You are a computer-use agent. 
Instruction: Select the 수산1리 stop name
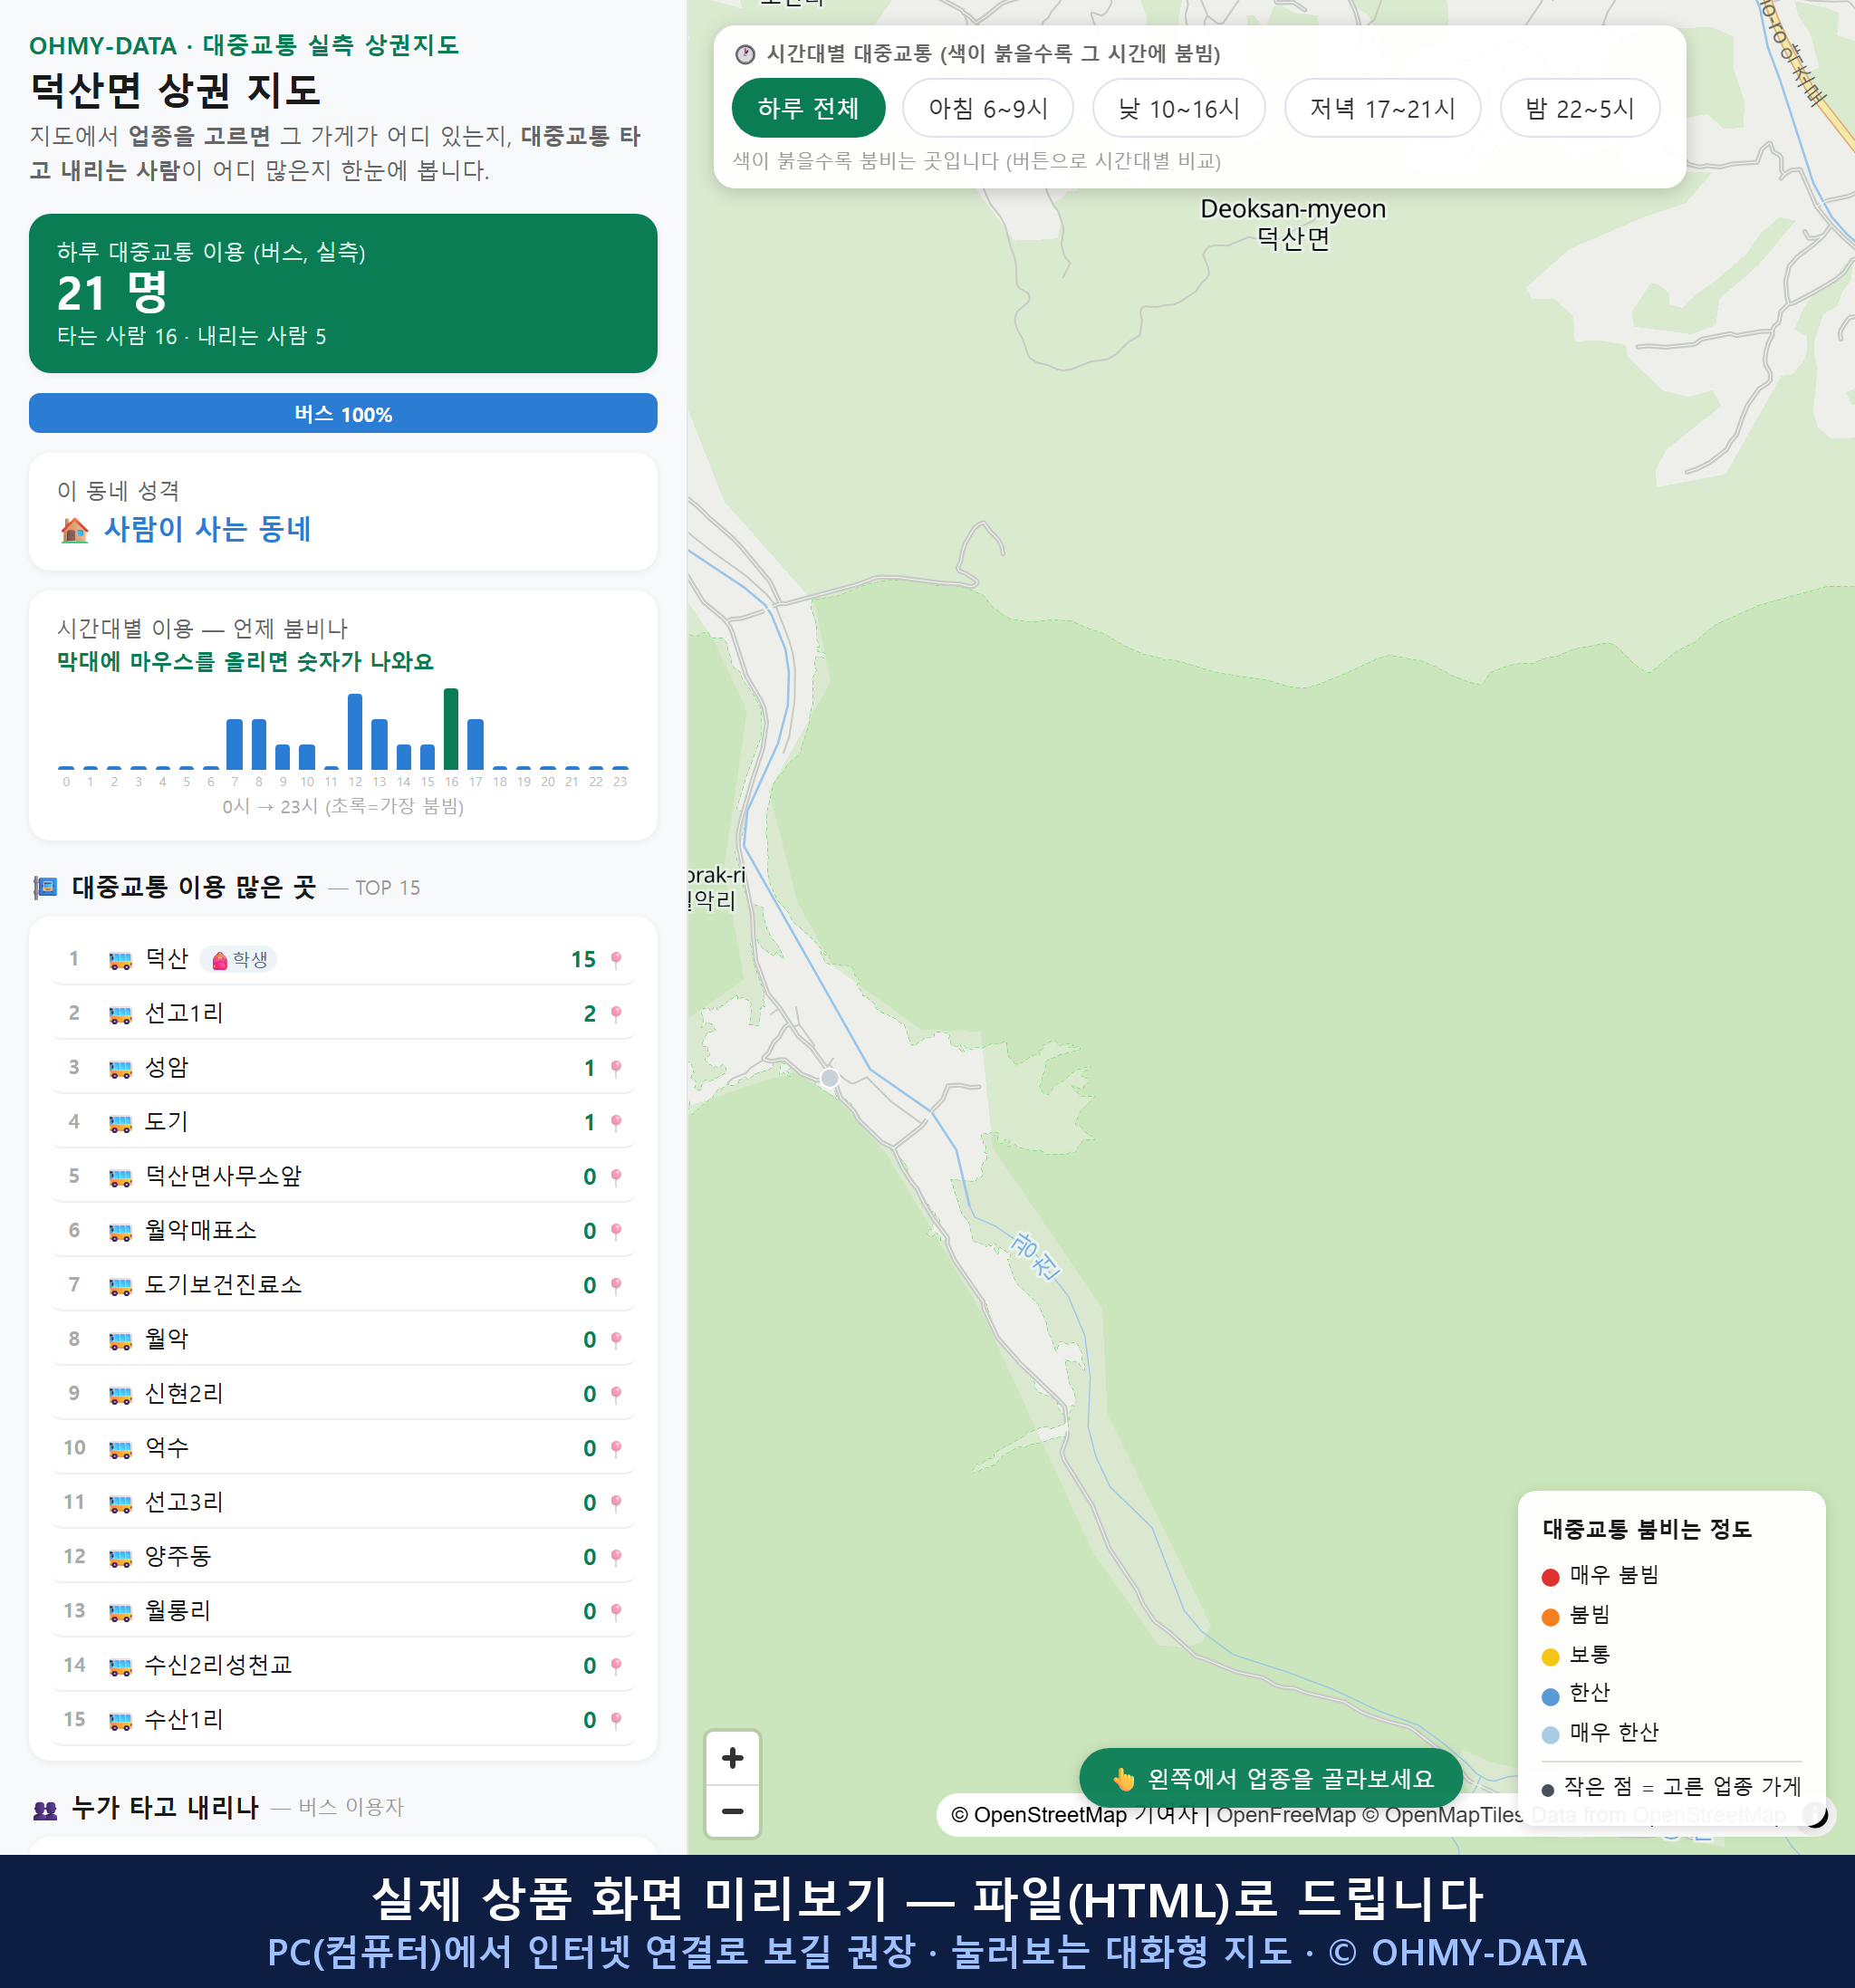pos(184,1719)
